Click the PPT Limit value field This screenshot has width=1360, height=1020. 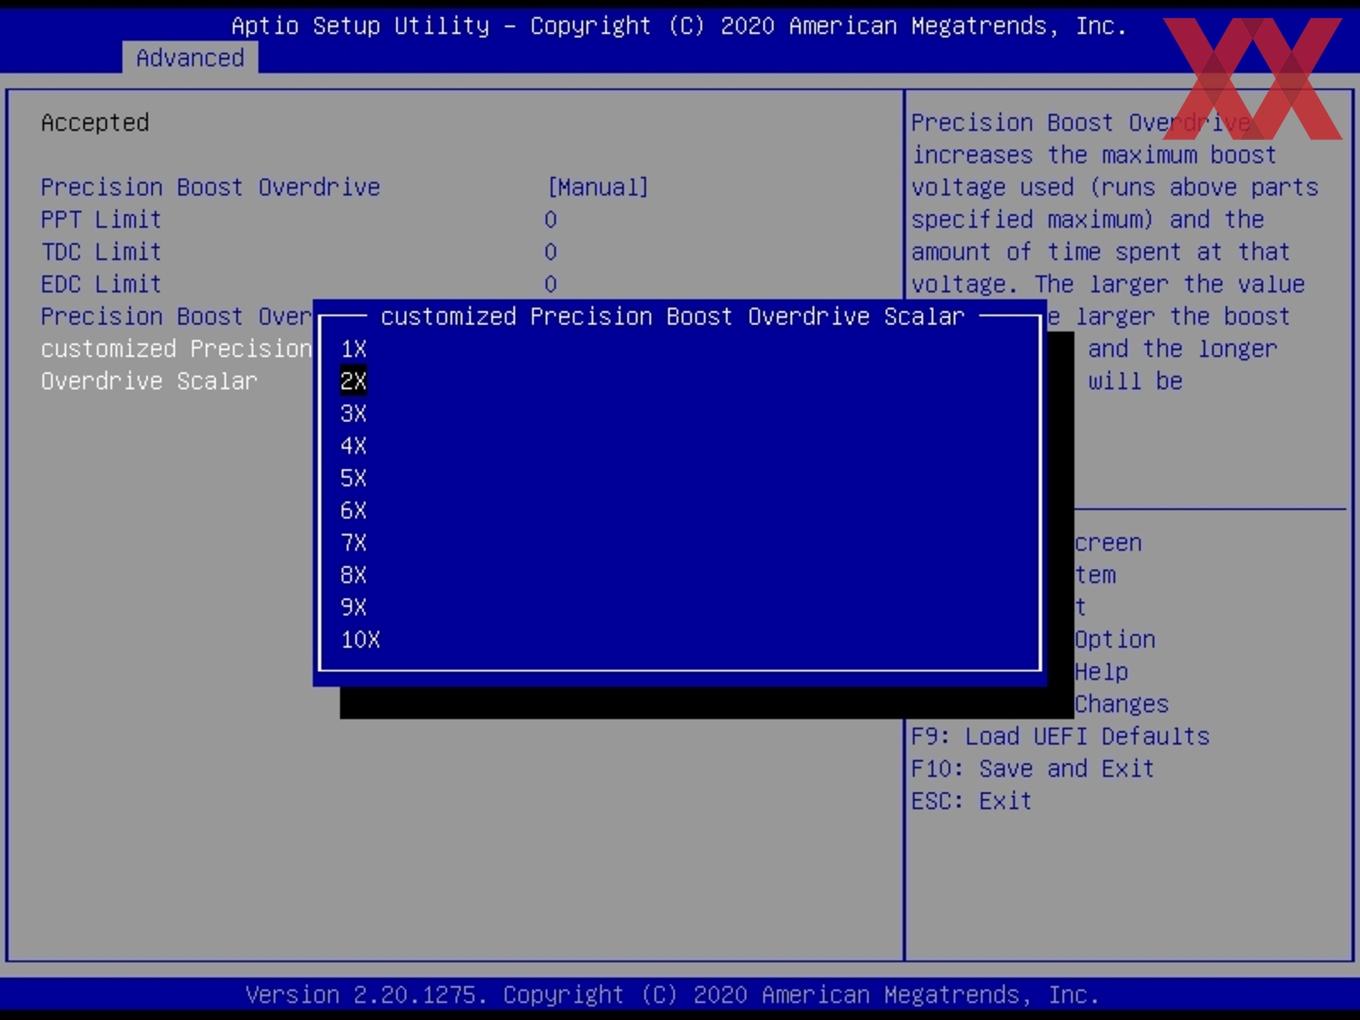tap(551, 220)
